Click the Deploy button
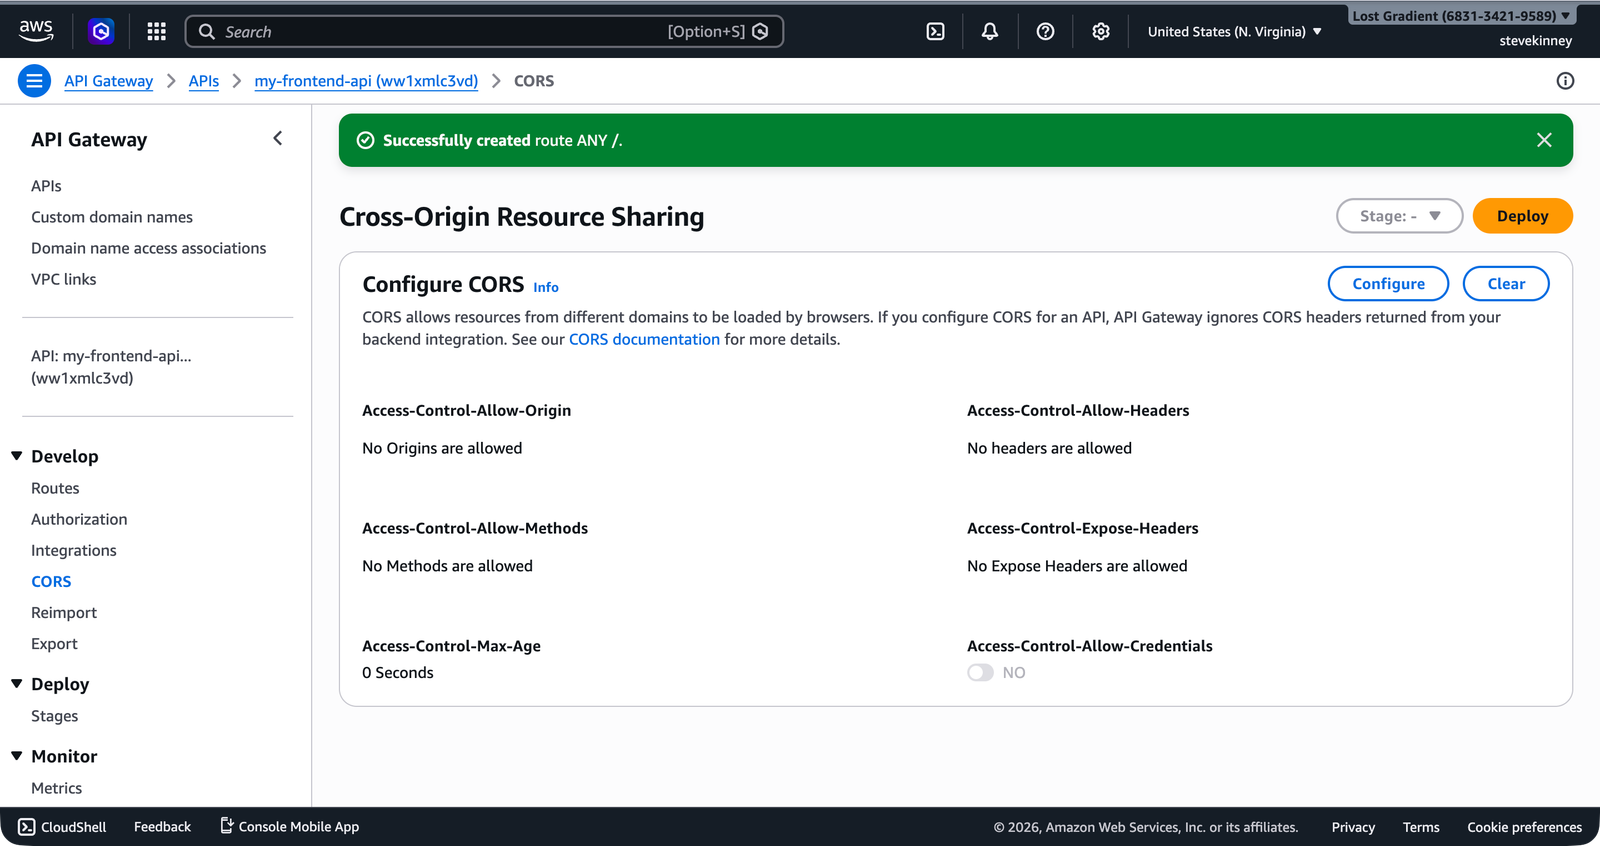1600x846 pixels. [x=1522, y=216]
